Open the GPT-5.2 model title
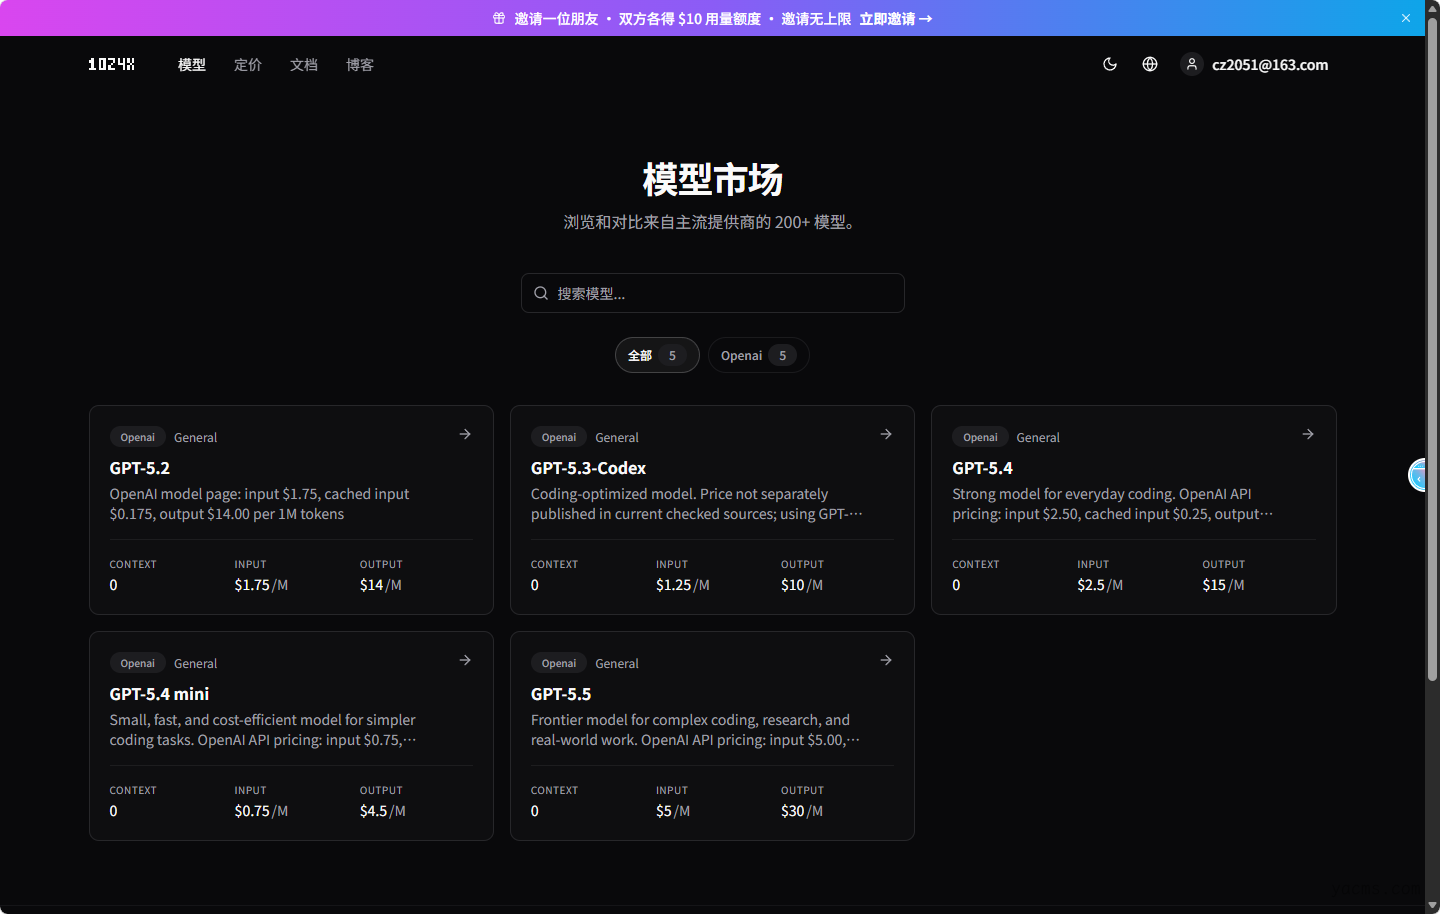Viewport: 1440px width, 914px height. 140,468
